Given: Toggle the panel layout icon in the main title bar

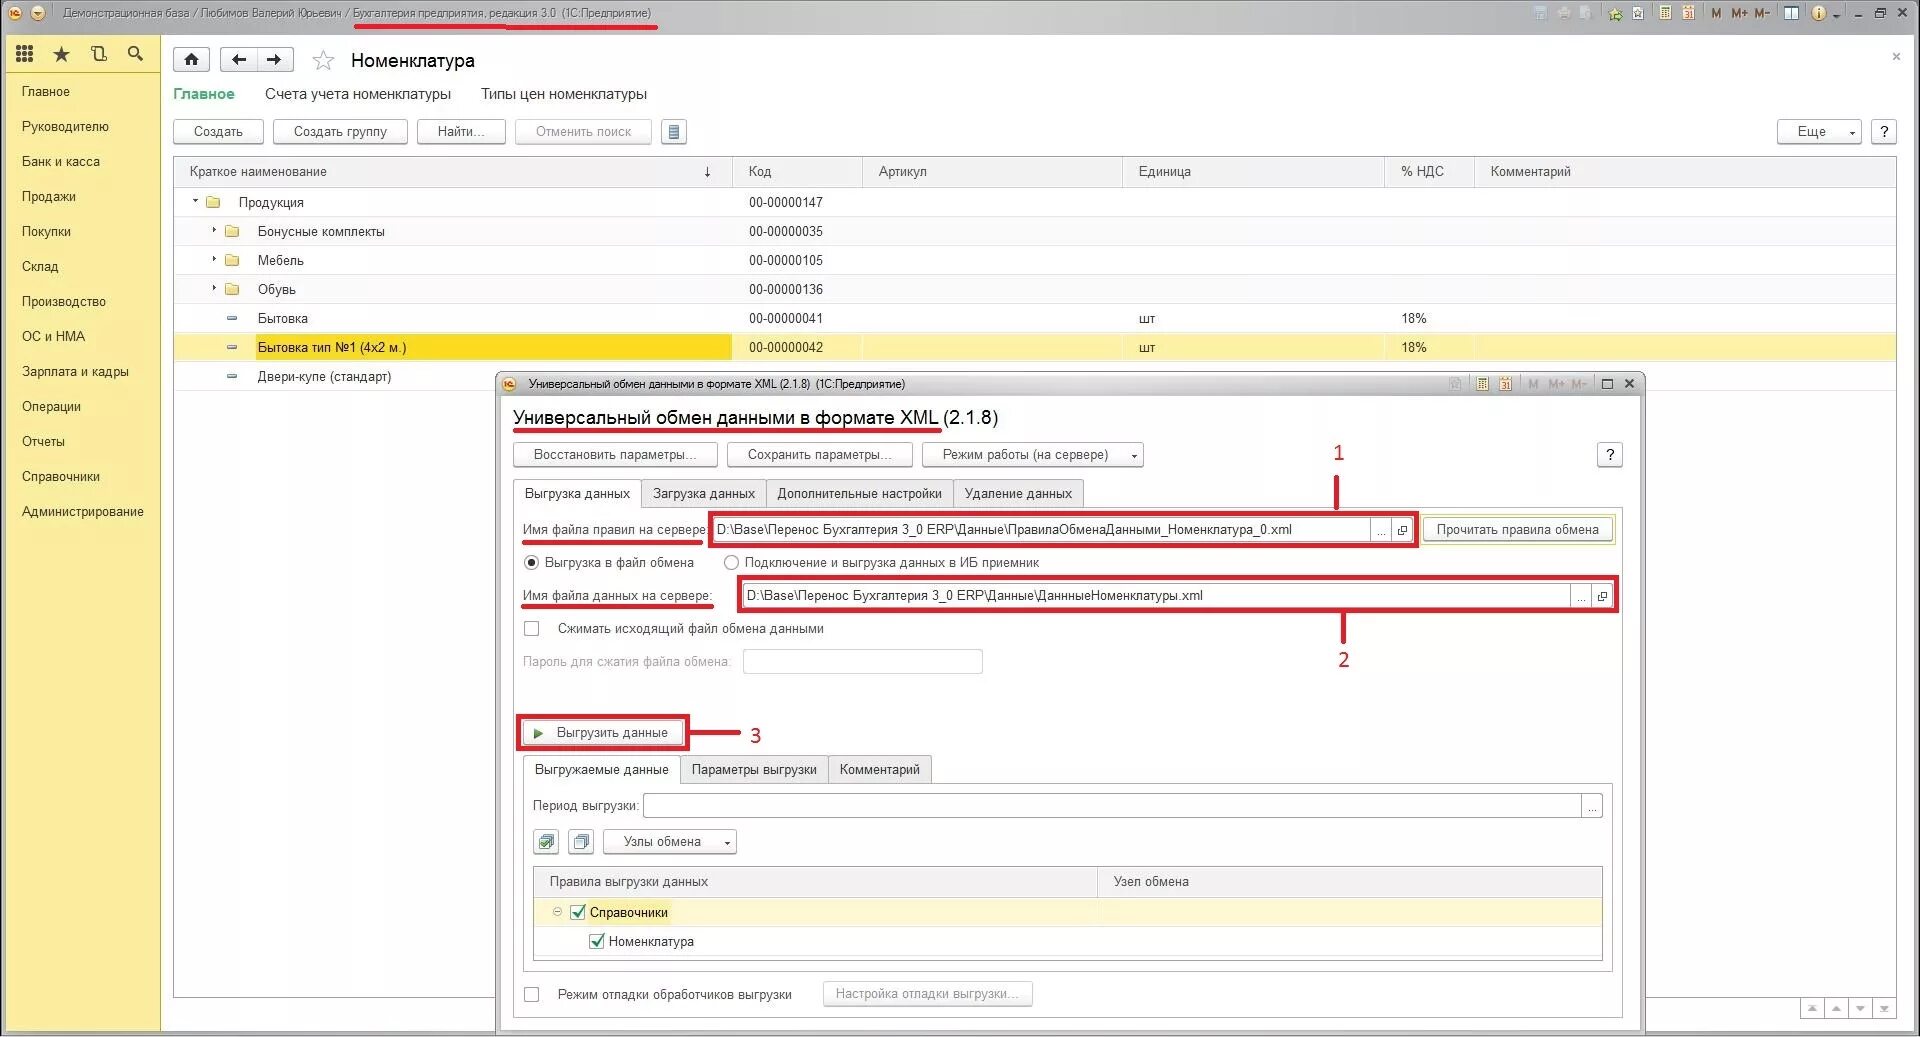Looking at the screenshot, I should click(x=1791, y=13).
